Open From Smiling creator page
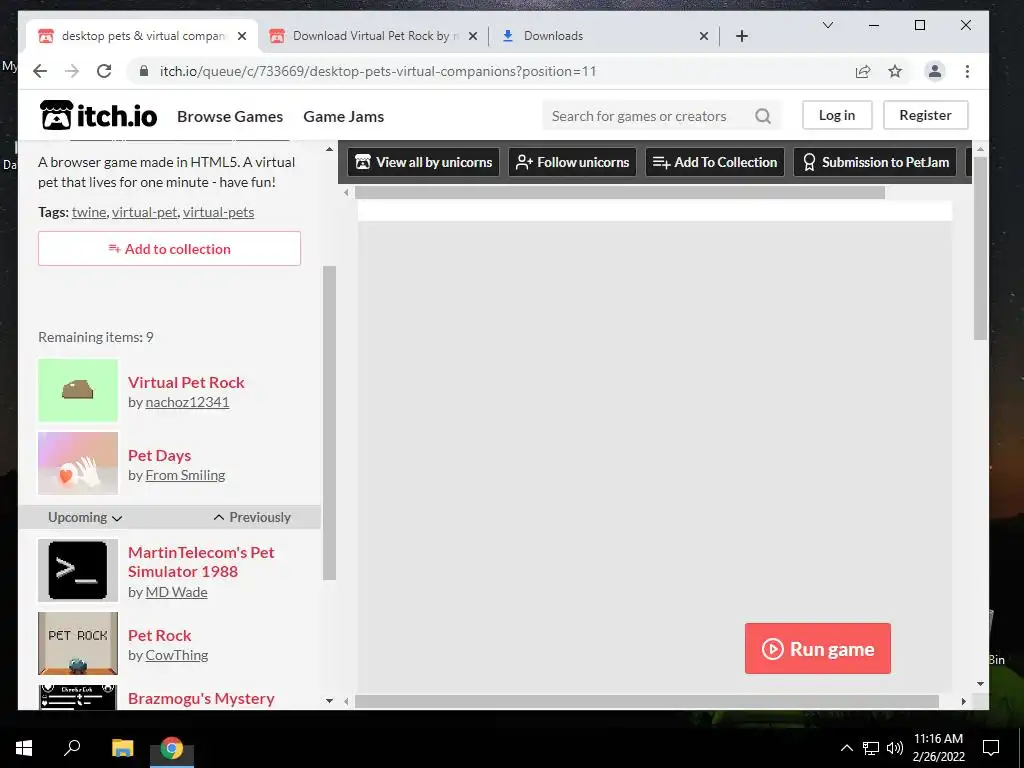The height and width of the screenshot is (768, 1024). 185,475
